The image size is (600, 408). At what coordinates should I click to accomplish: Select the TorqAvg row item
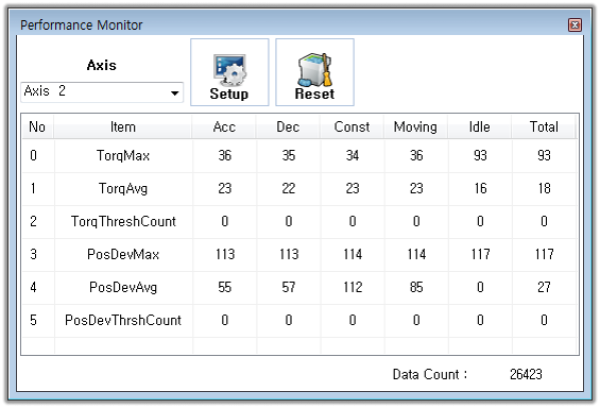[x=123, y=189]
